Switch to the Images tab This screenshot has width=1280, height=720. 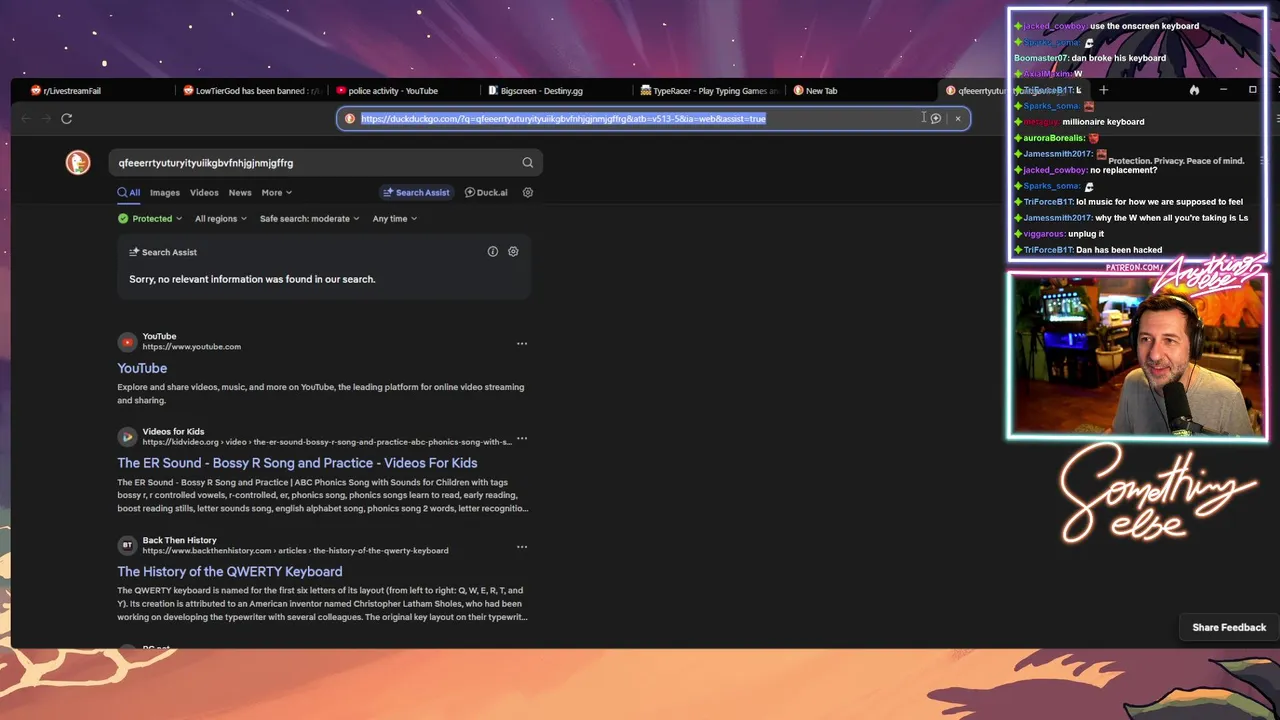[x=165, y=192]
